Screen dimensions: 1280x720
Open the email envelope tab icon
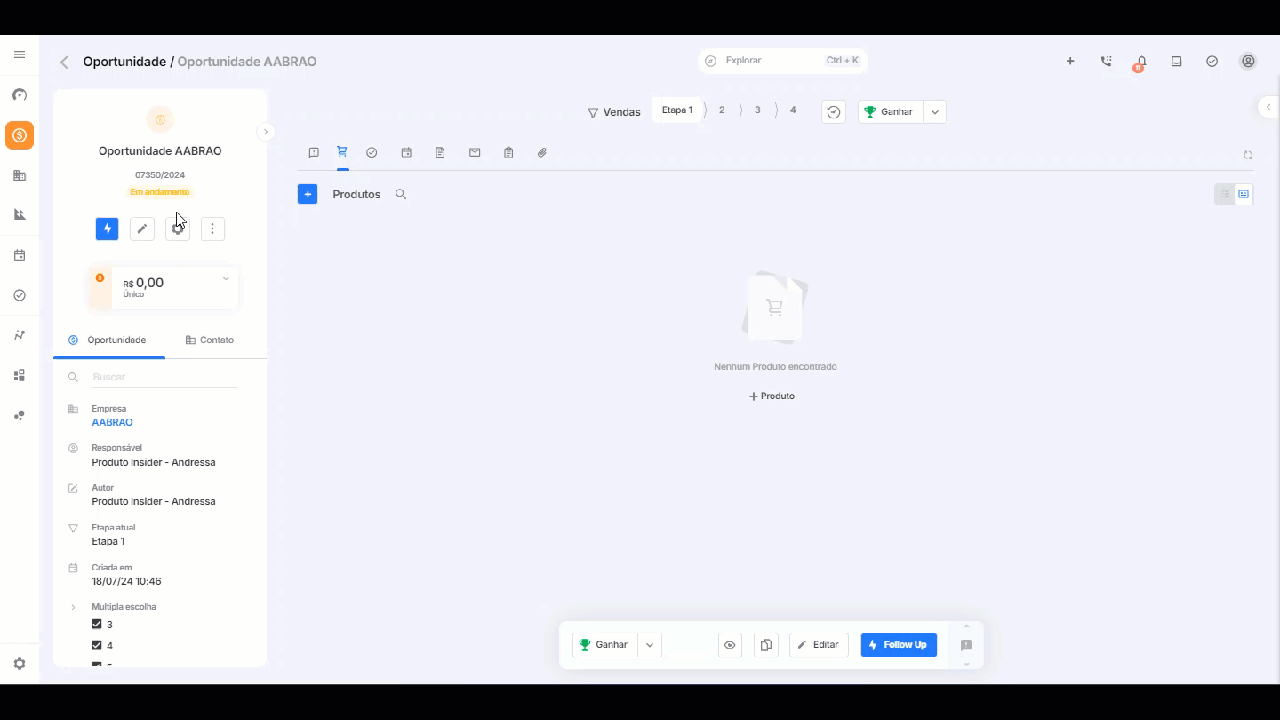(x=475, y=153)
